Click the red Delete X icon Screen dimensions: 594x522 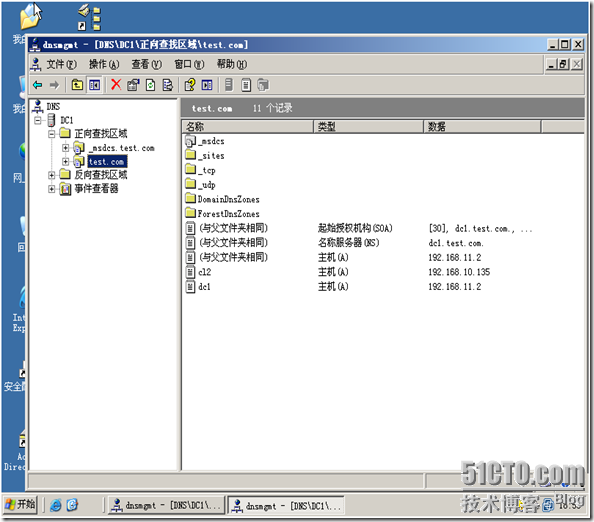point(116,84)
